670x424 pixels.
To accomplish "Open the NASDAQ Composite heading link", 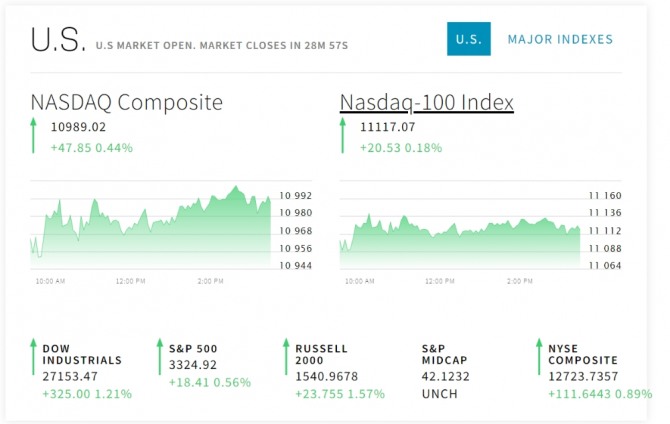I will point(127,102).
